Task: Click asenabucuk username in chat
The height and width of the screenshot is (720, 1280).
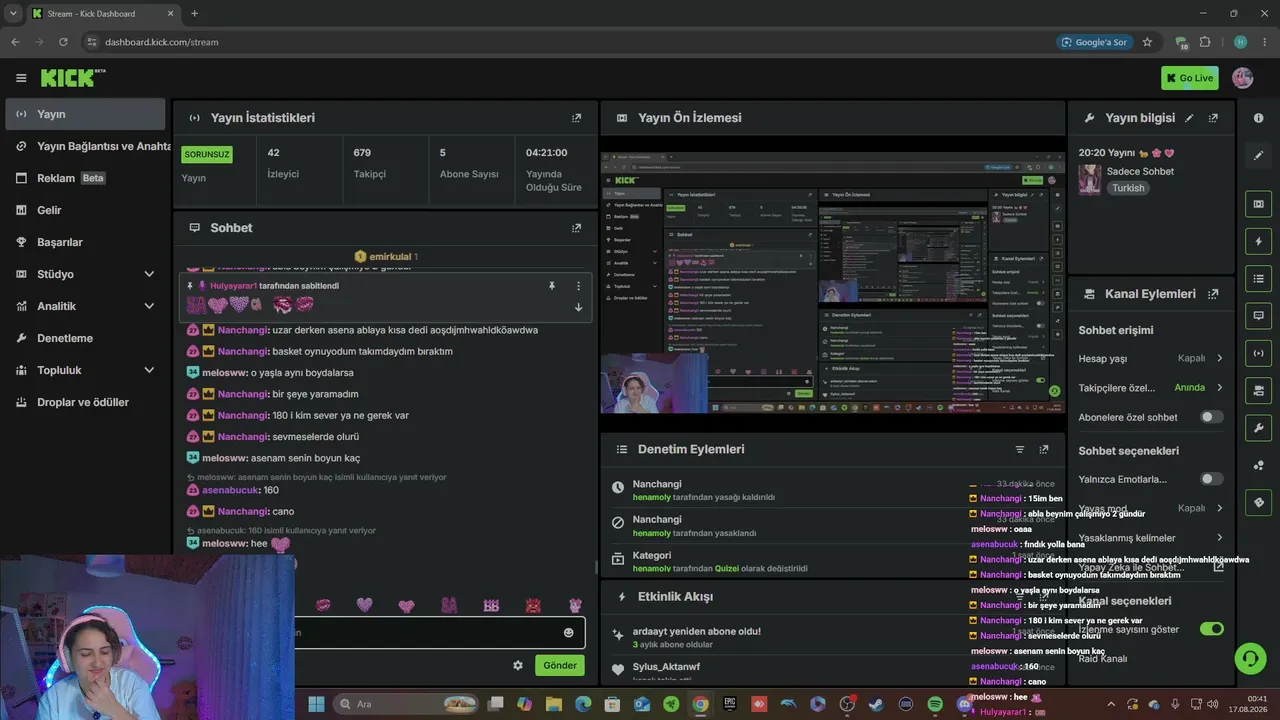Action: (230, 490)
